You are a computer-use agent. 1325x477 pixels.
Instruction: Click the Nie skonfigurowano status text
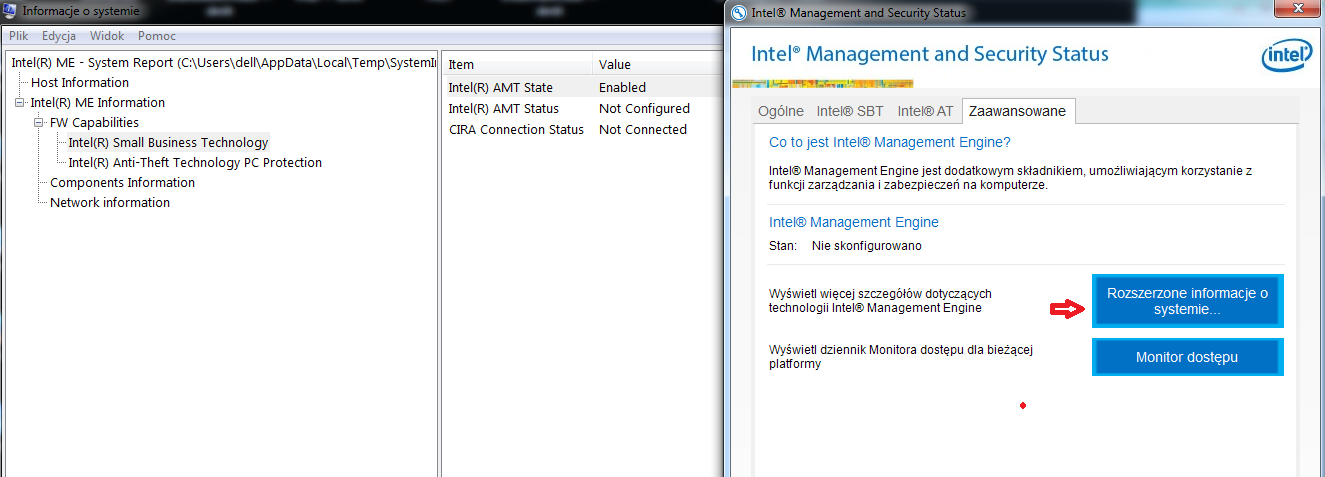click(x=866, y=246)
